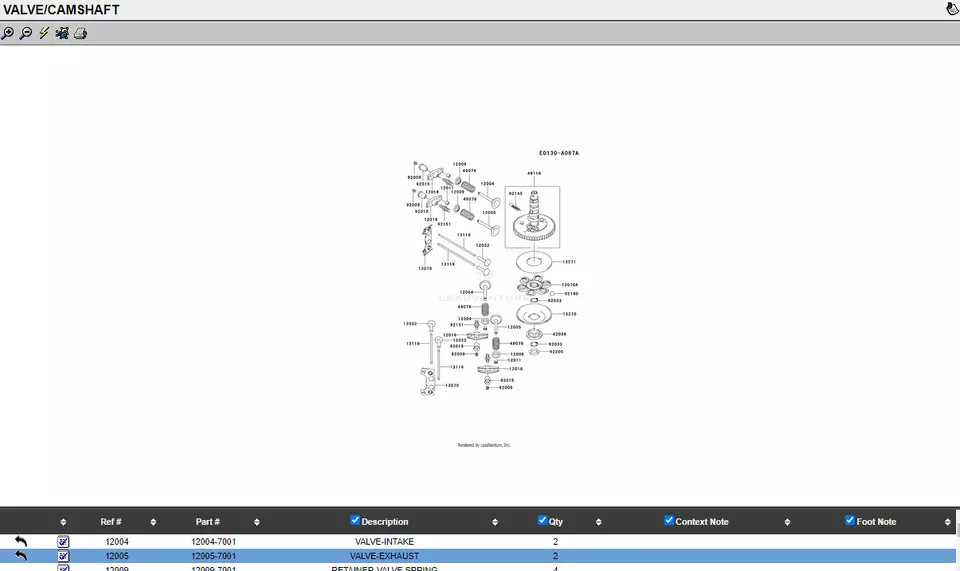
Task: Click the print diagram icon
Action: pos(81,33)
